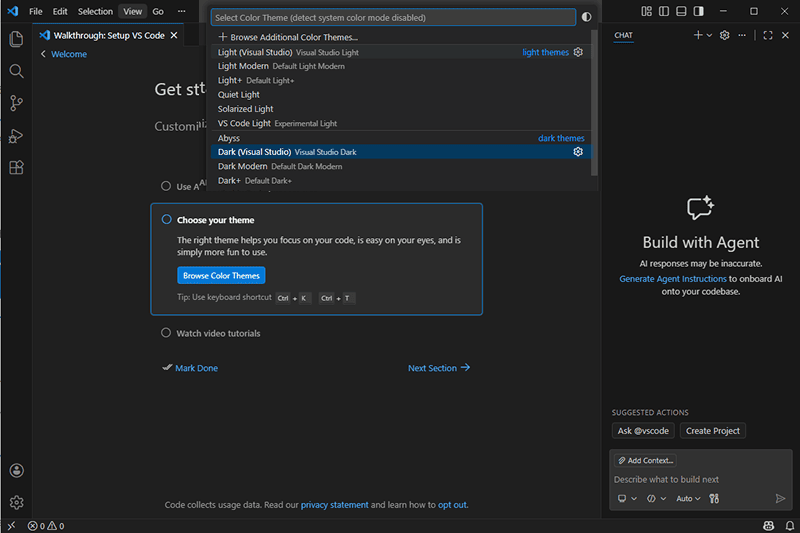Click the send arrow in chat input
Image resolution: width=800 pixels, height=533 pixels.
(780, 498)
